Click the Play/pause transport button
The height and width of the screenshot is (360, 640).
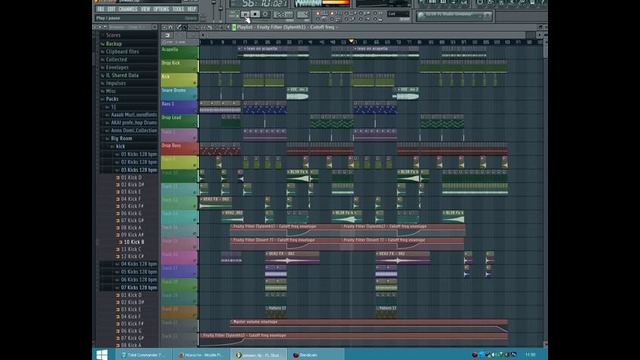coord(245,14)
